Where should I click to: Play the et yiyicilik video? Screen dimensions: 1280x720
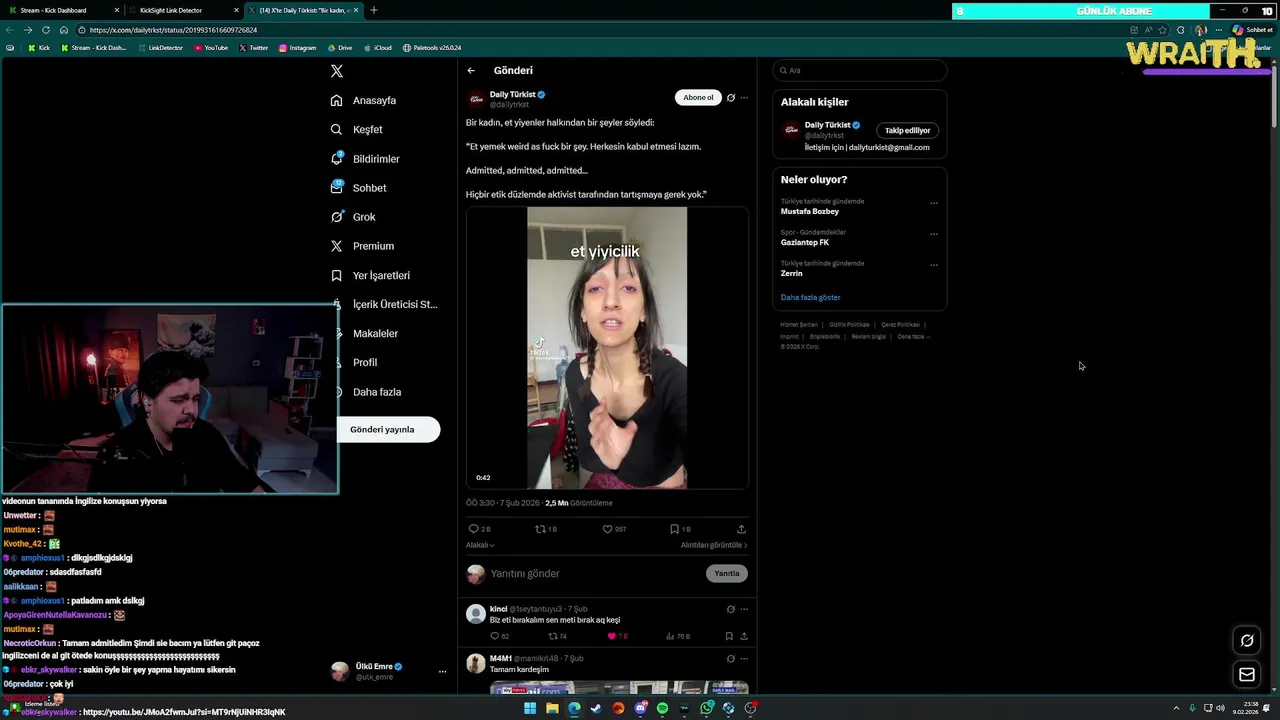(607, 348)
